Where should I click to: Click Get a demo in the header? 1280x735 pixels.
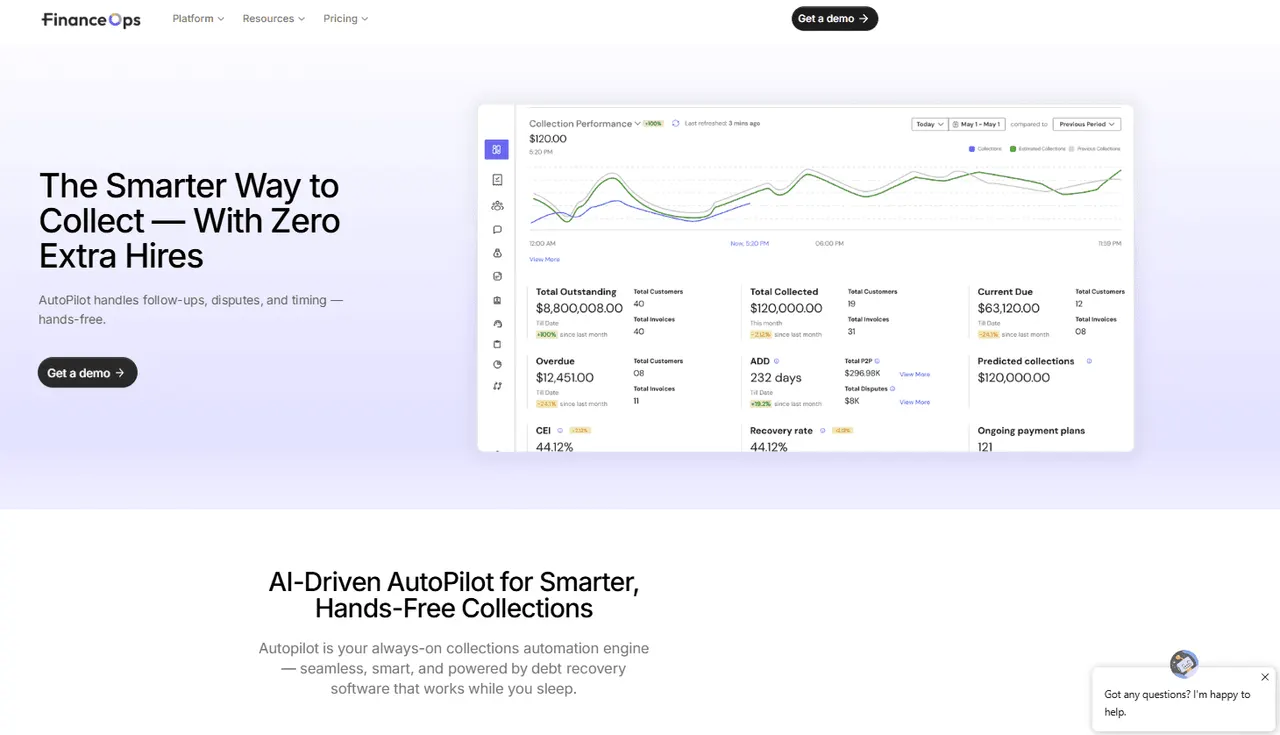coord(834,18)
